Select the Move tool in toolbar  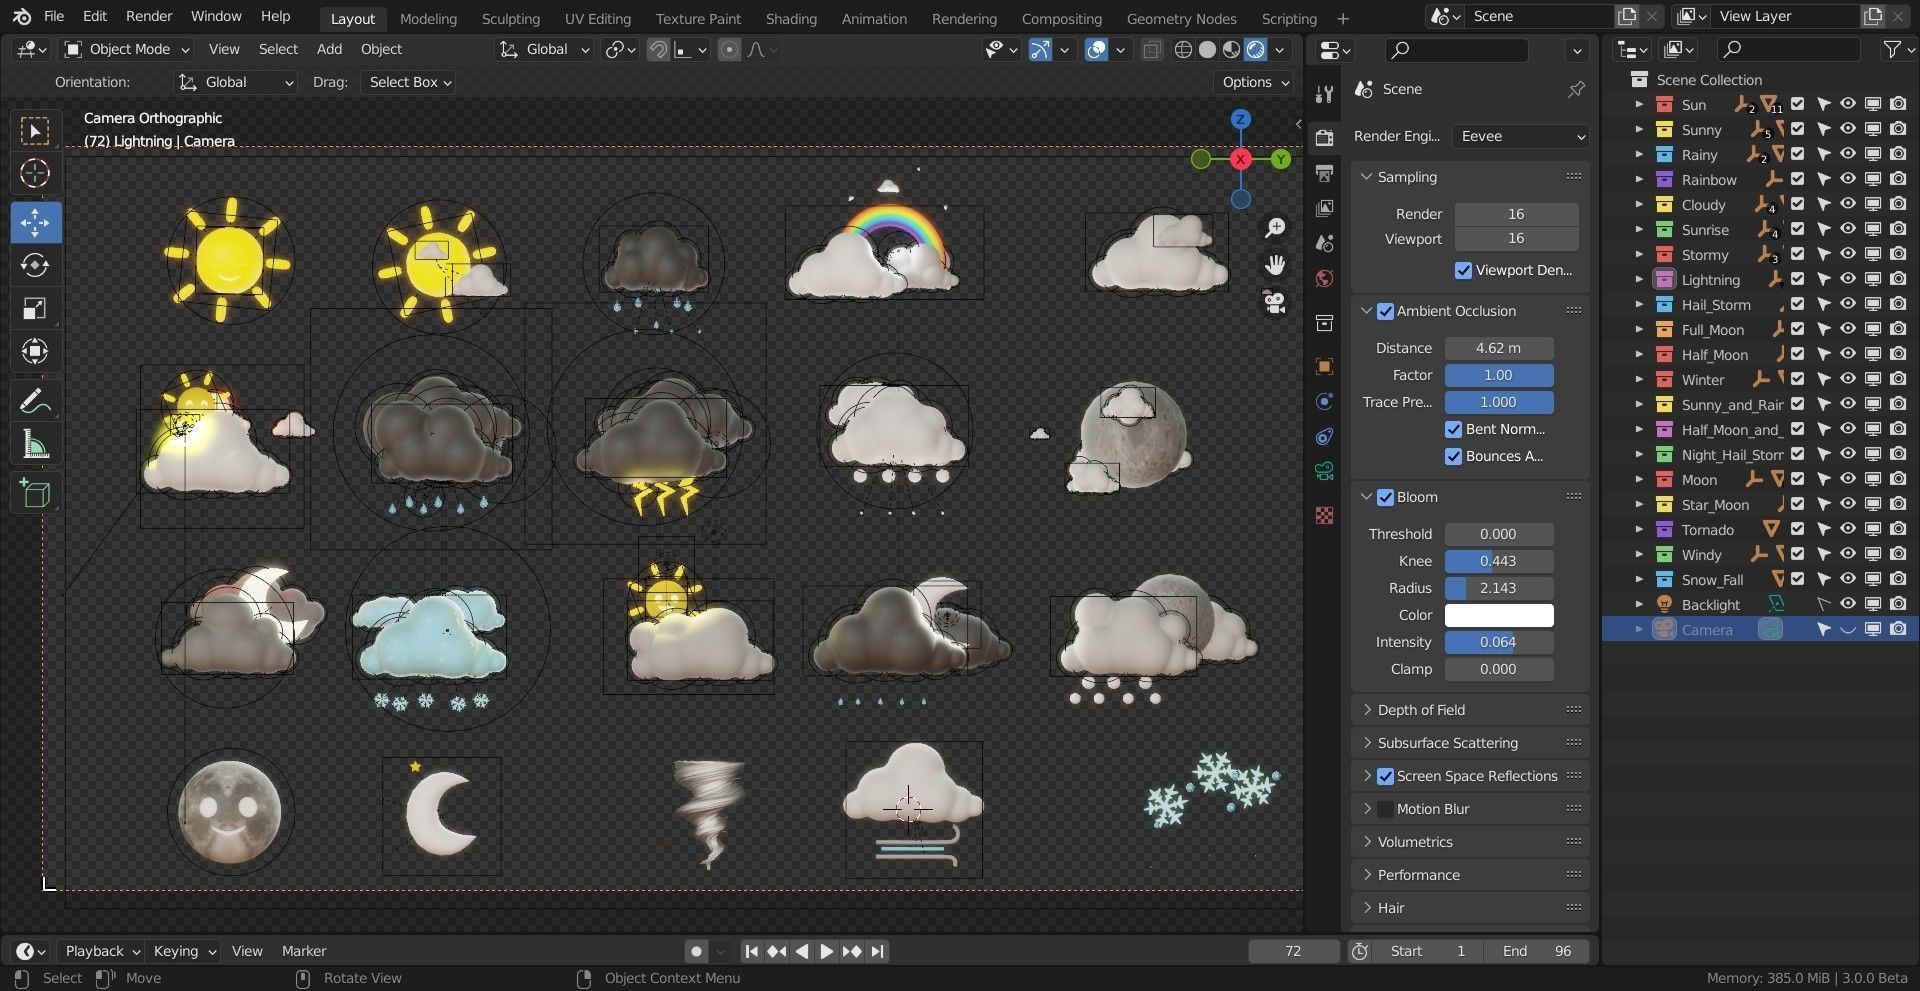(x=35, y=222)
